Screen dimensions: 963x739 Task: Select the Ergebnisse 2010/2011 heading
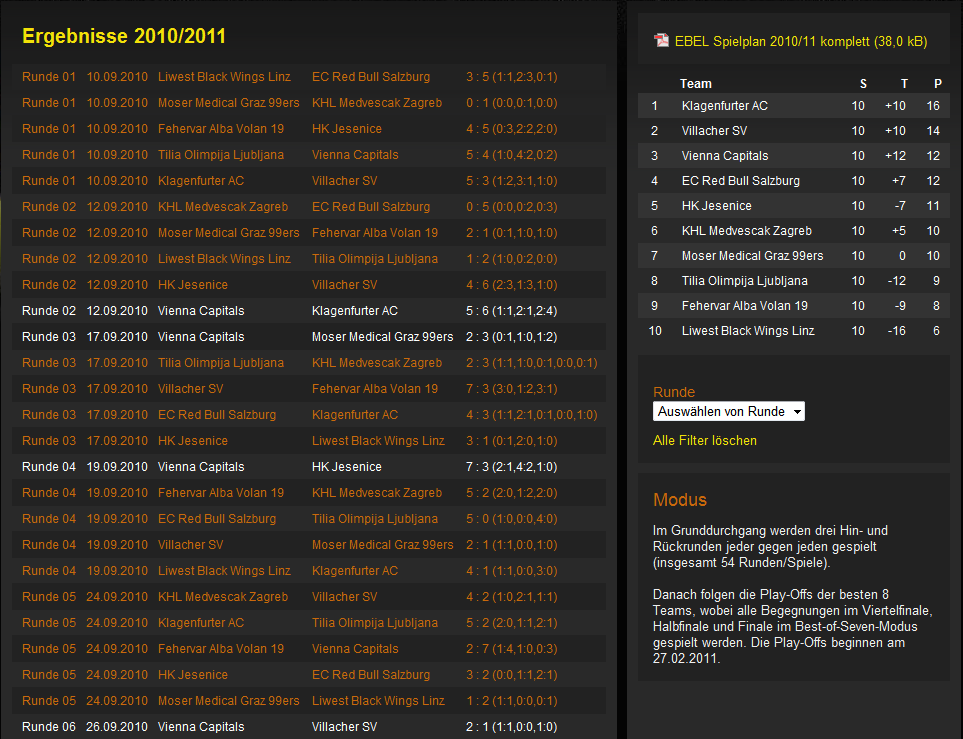click(124, 36)
